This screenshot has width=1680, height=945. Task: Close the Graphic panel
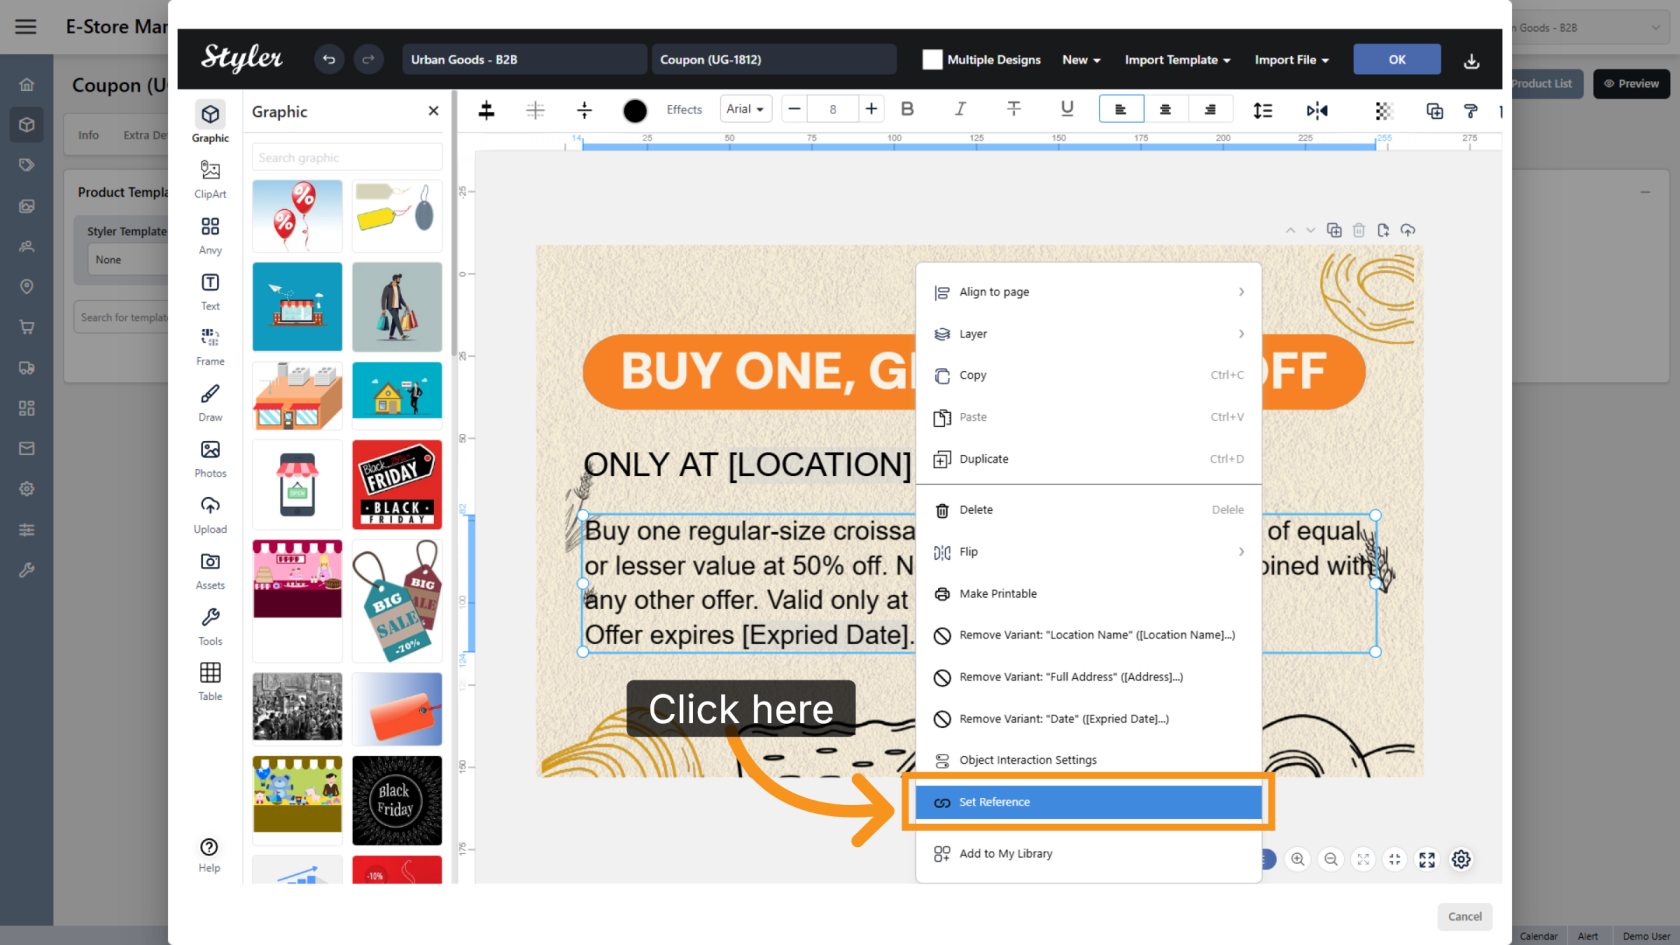tap(433, 111)
